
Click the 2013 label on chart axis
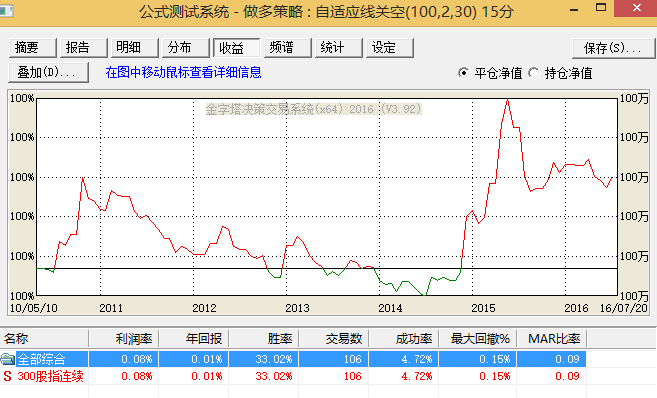[x=297, y=308]
